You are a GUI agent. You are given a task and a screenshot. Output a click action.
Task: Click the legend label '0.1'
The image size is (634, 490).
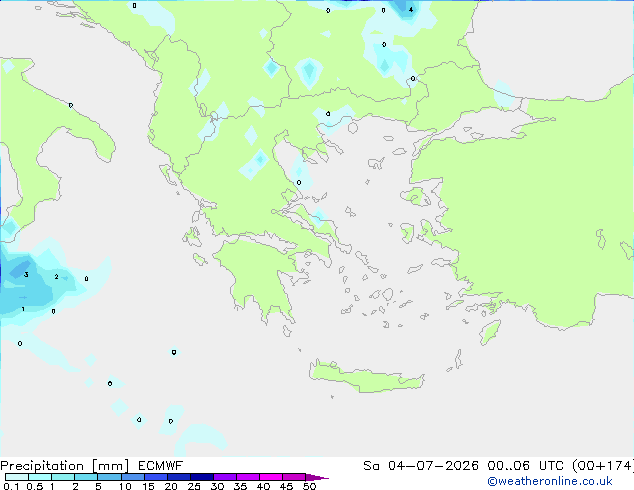[x=11, y=486]
